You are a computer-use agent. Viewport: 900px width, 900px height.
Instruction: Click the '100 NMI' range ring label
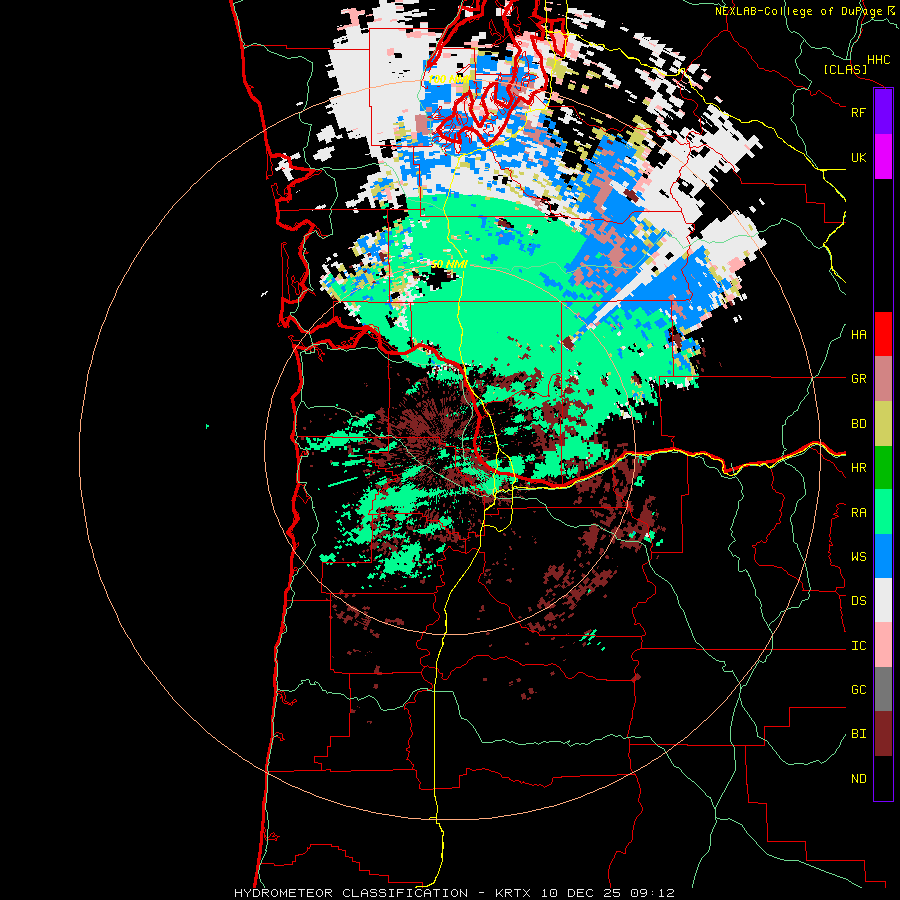449,79
